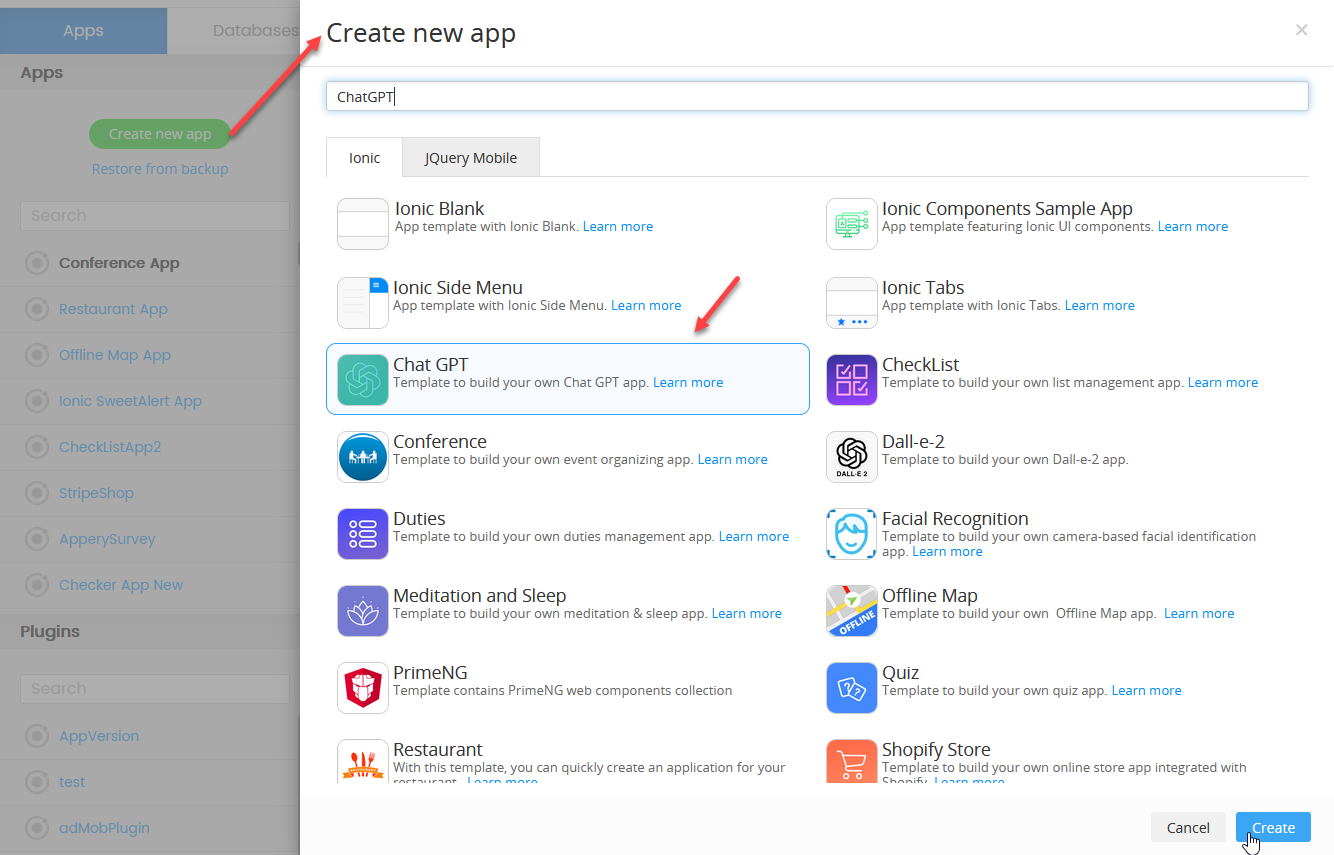Pick the Ionic Tabs template icon
Screen dimensions: 1334x855
(x=852, y=303)
